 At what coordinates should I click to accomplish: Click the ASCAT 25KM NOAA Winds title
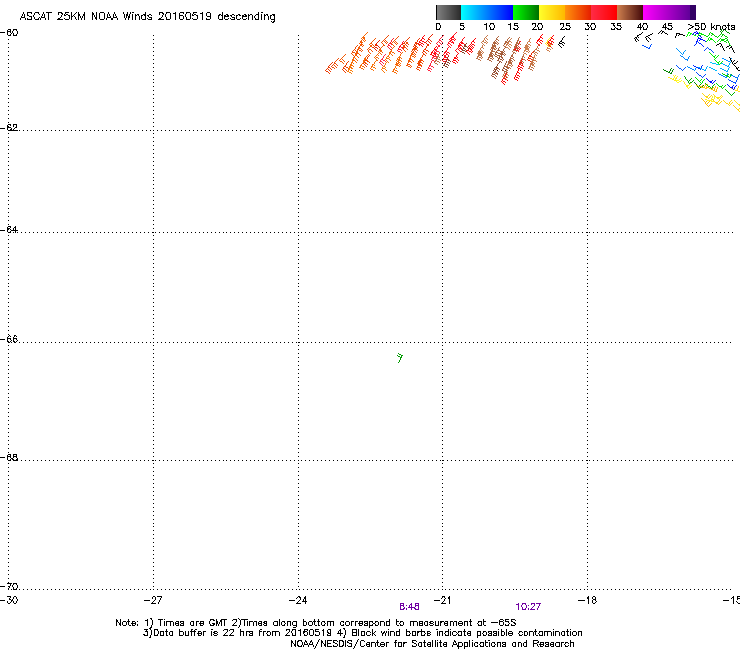(147, 17)
